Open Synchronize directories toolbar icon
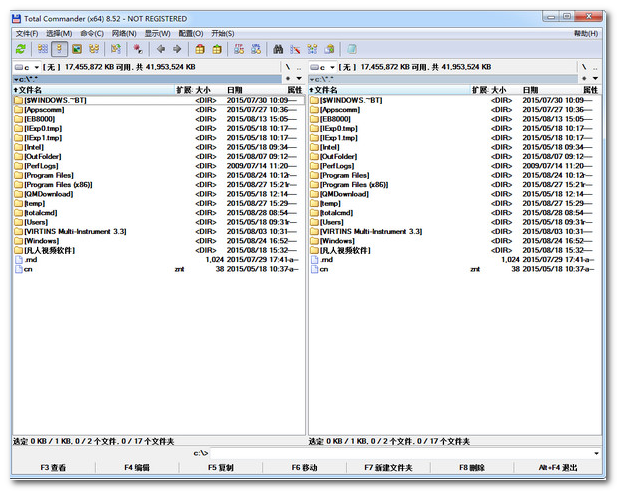 [312, 49]
